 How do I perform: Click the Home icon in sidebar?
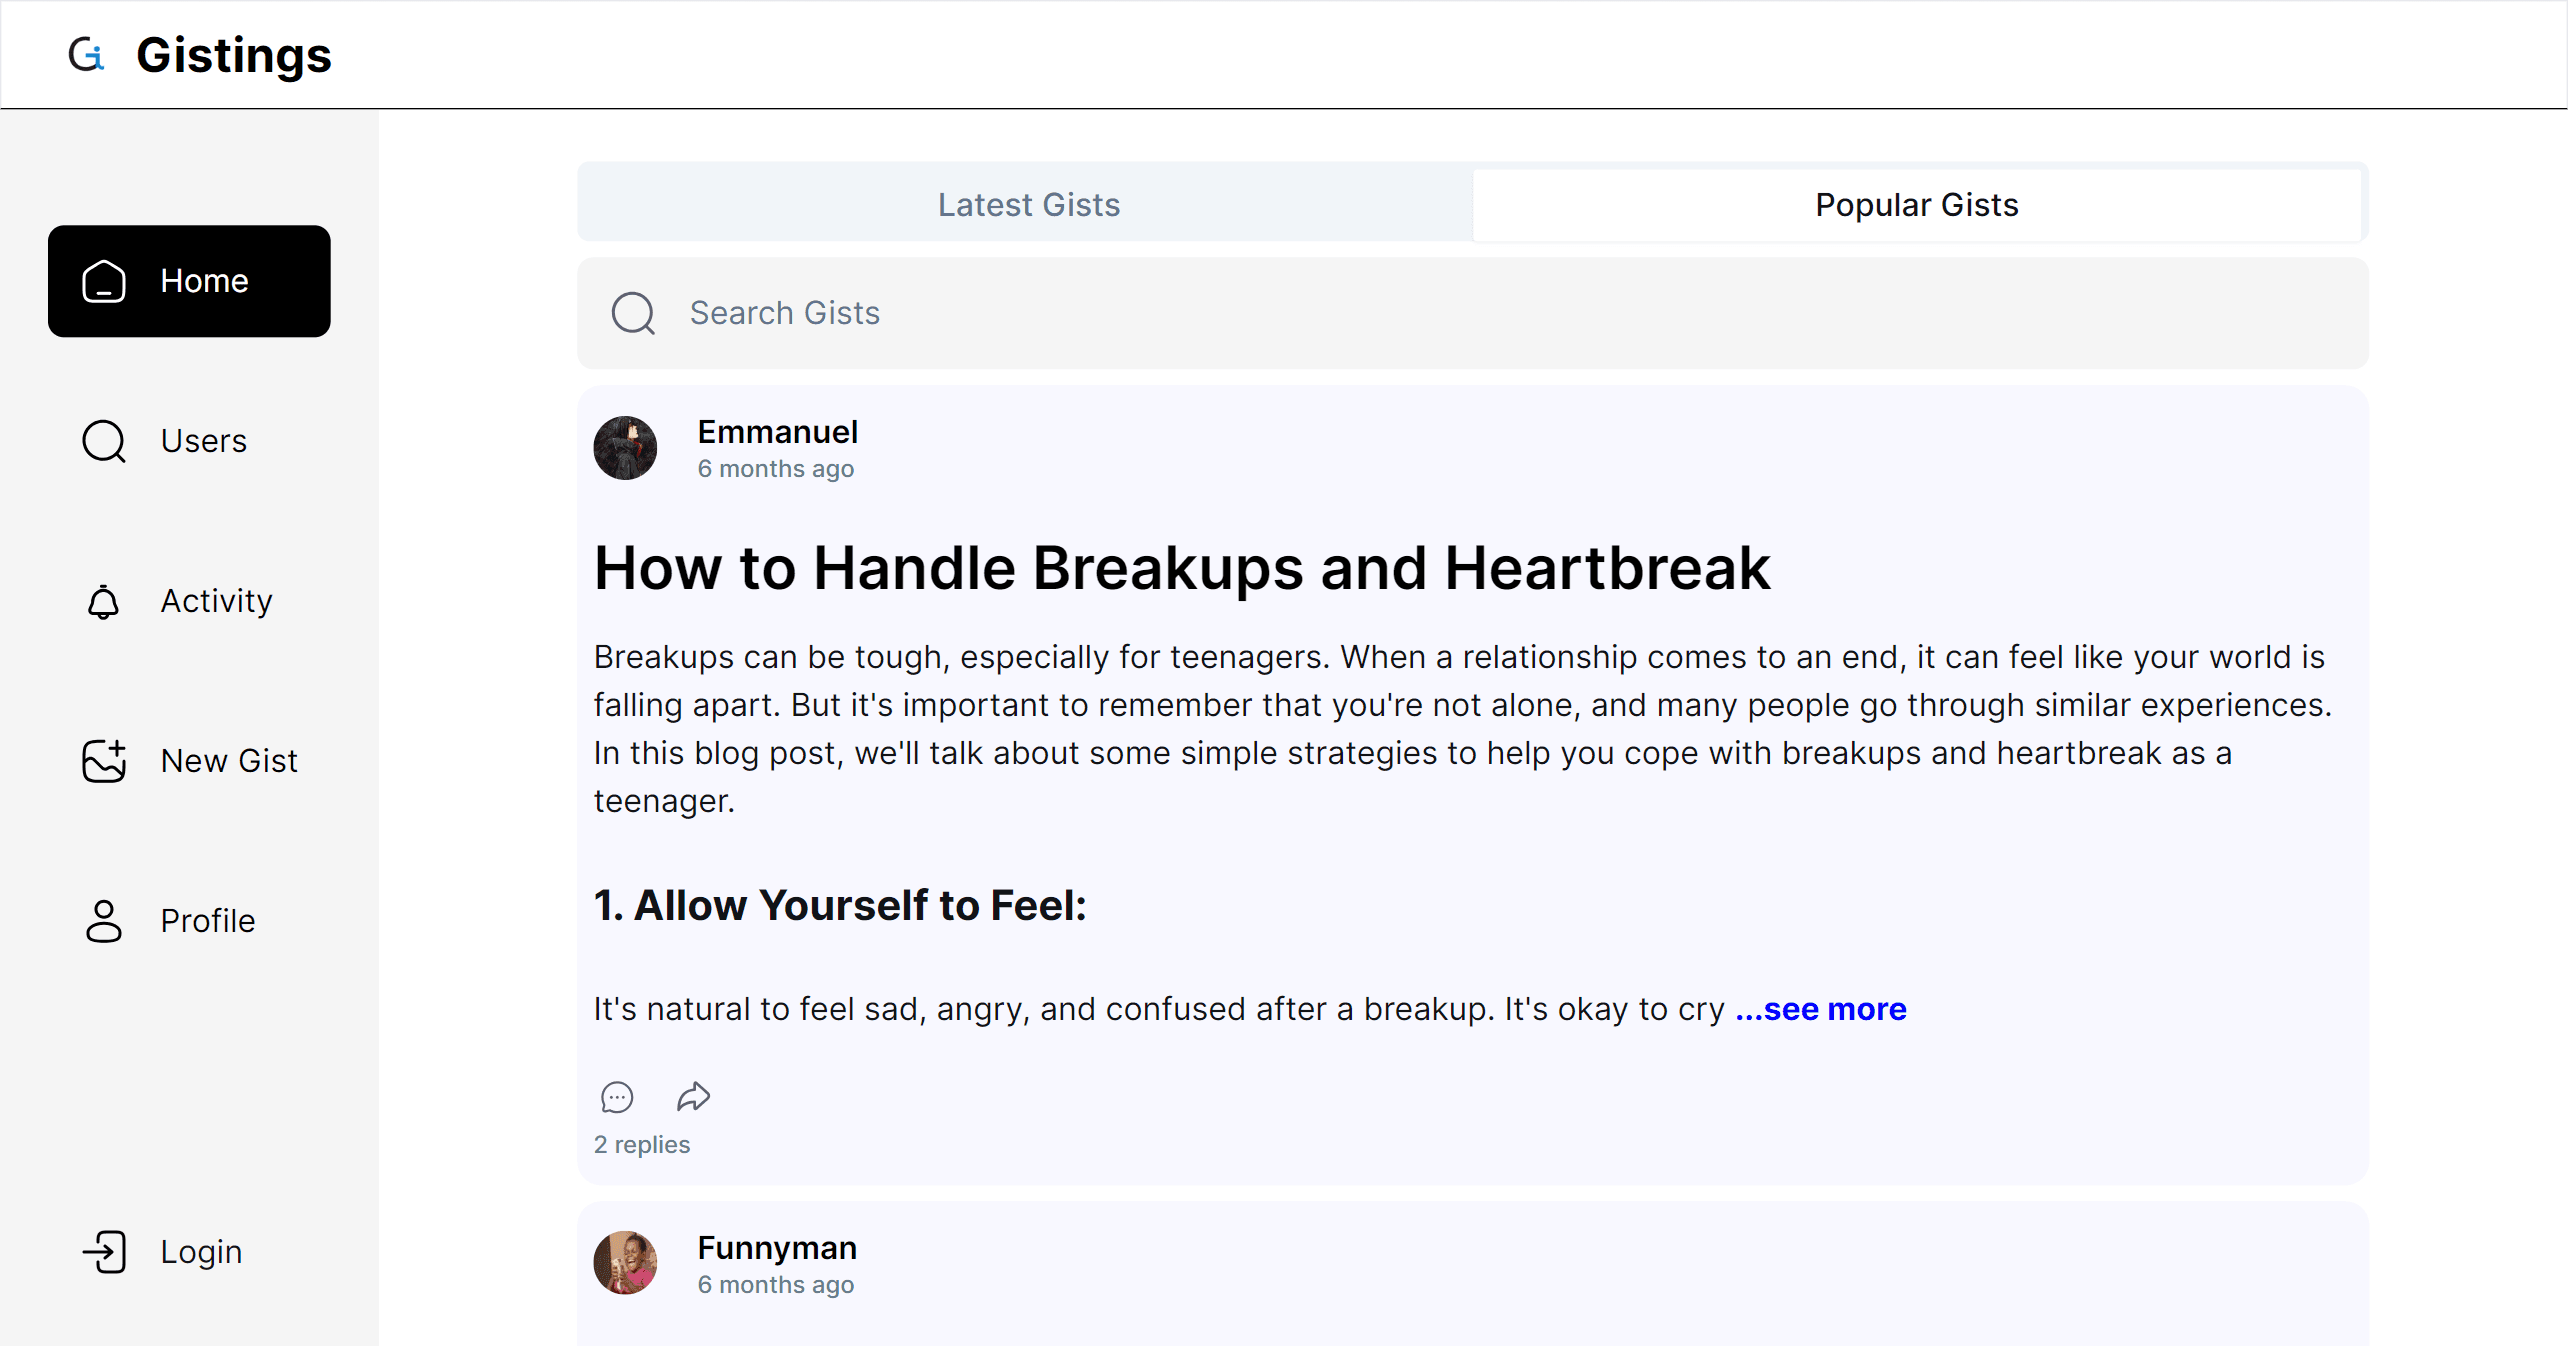pyautogui.click(x=104, y=281)
